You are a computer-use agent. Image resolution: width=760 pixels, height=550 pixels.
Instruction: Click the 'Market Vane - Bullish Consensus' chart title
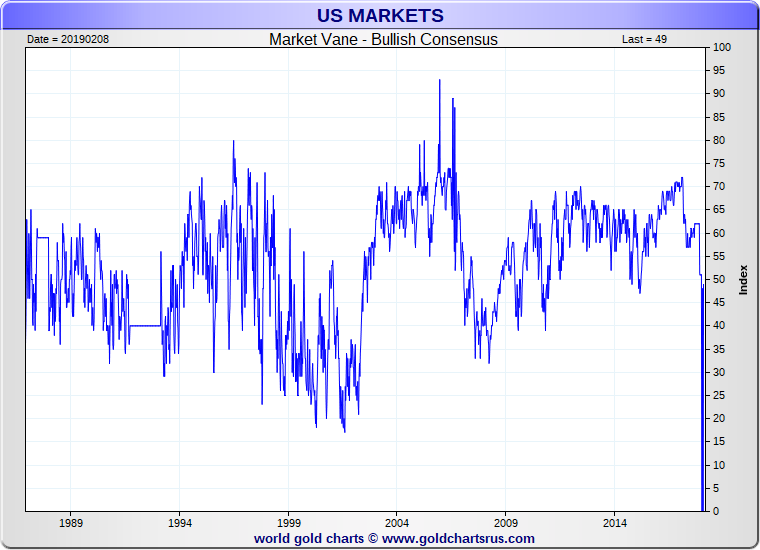[383, 39]
